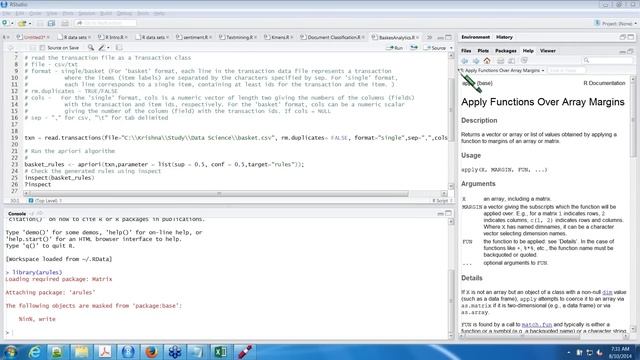Show more editor tabs with overflow chevron

(x=429, y=37)
